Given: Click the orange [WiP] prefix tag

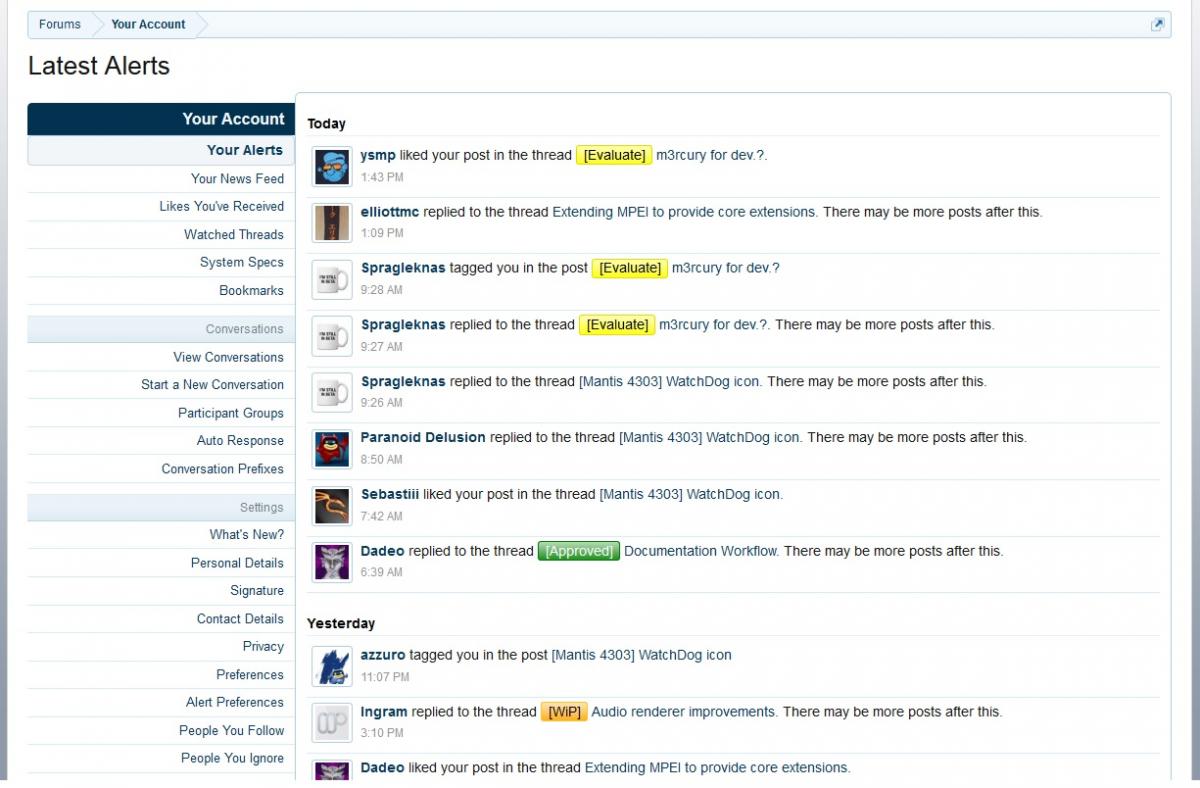Looking at the screenshot, I should pyautogui.click(x=564, y=712).
